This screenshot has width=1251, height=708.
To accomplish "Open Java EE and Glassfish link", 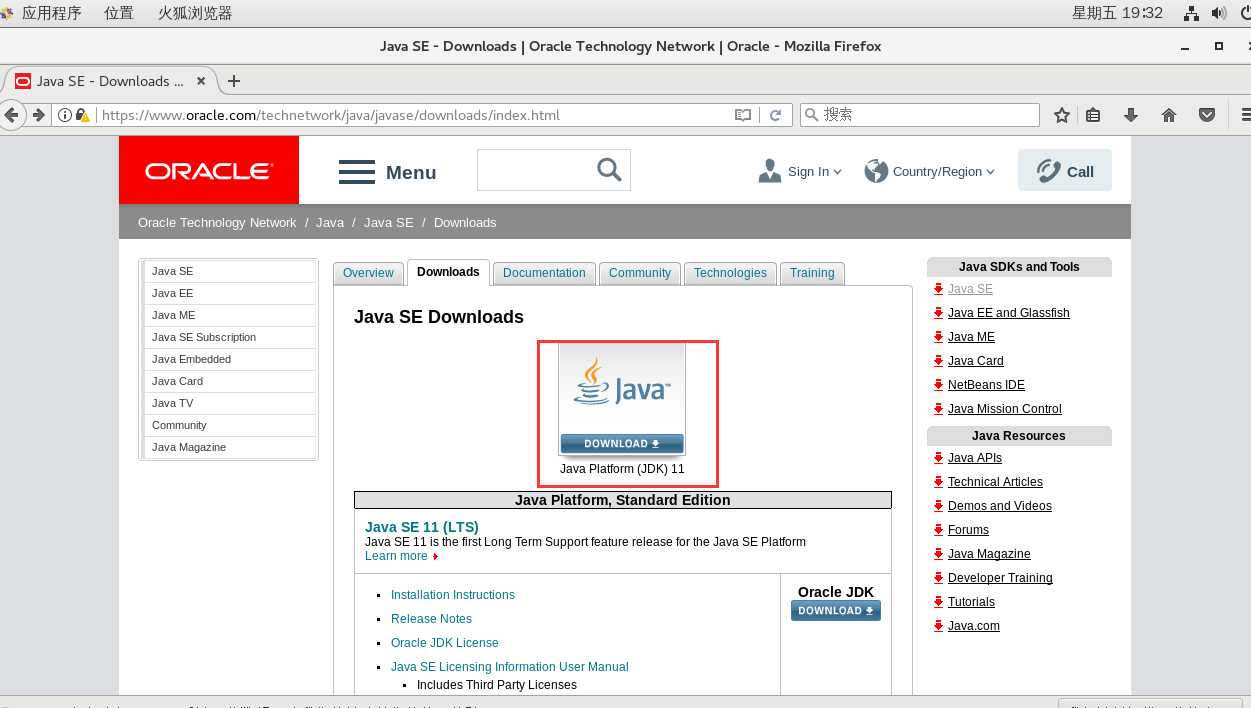I will coord(1009,313).
